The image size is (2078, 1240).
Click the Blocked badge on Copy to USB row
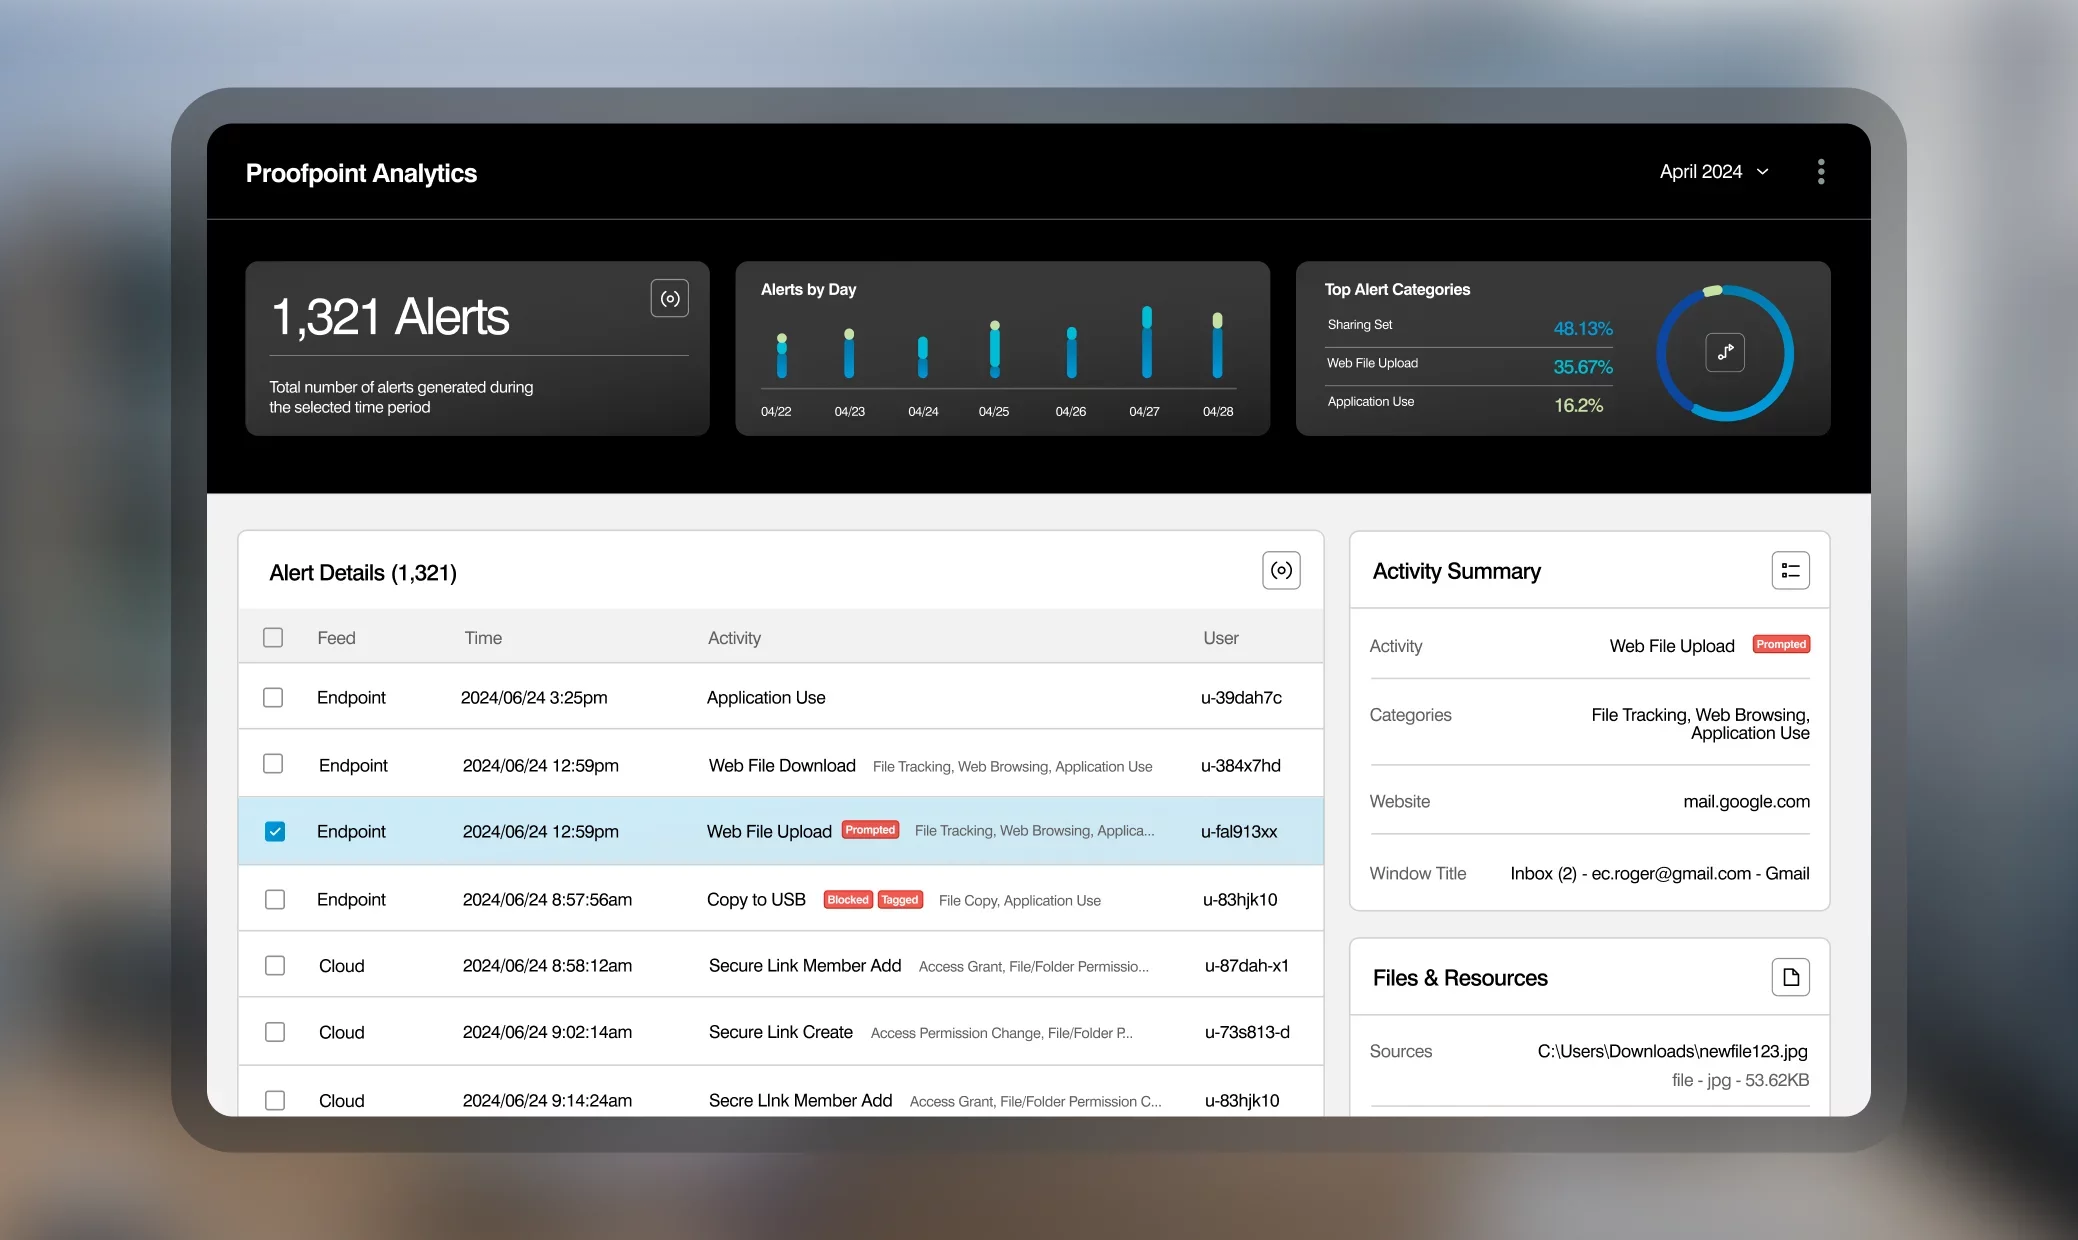pyautogui.click(x=847, y=899)
